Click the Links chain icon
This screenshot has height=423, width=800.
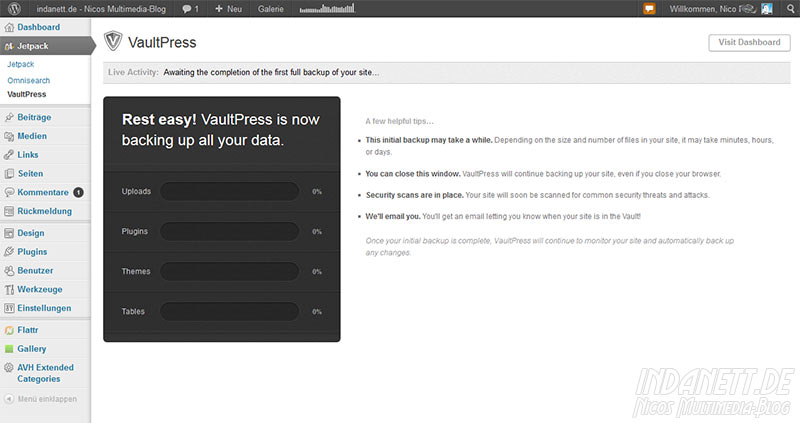9,155
